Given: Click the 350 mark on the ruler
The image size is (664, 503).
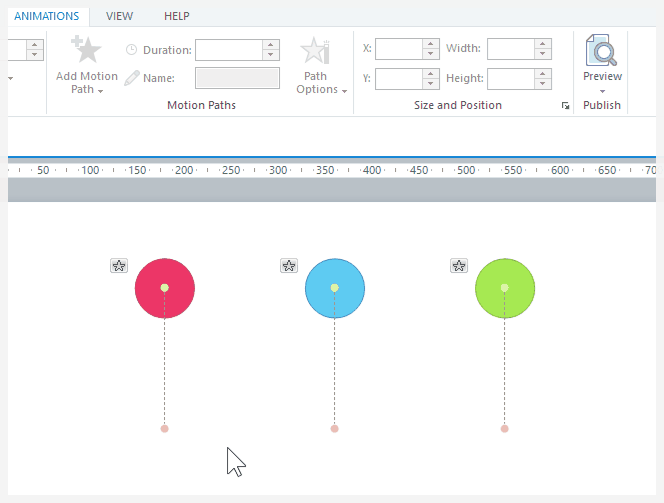Looking at the screenshot, I should point(325,170).
